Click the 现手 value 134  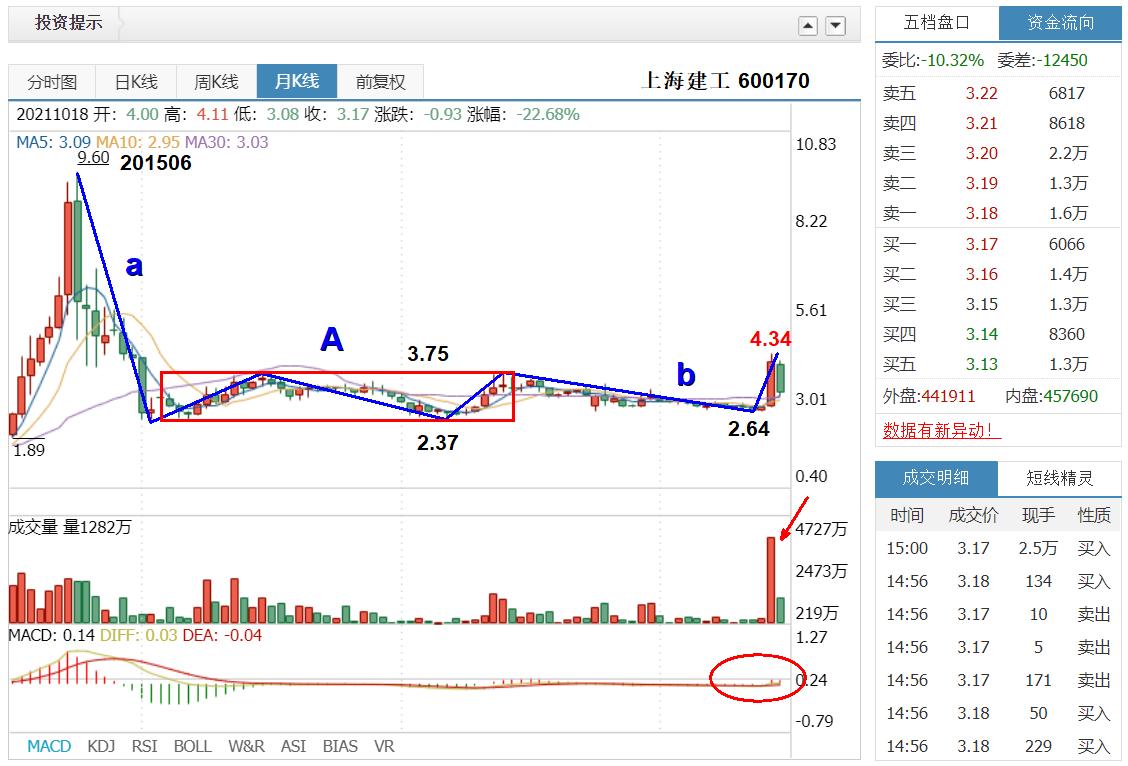coord(1038,581)
